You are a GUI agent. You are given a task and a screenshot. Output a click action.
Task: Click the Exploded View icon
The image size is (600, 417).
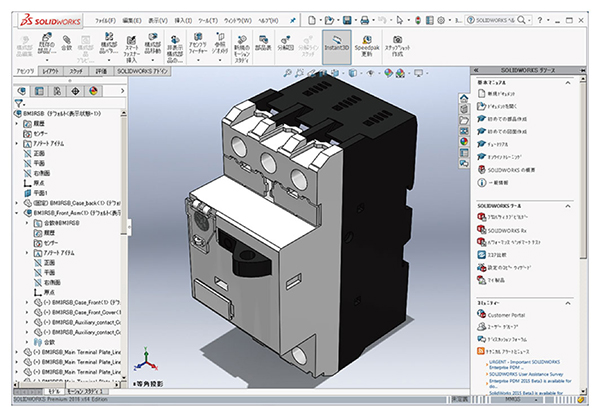(x=285, y=42)
